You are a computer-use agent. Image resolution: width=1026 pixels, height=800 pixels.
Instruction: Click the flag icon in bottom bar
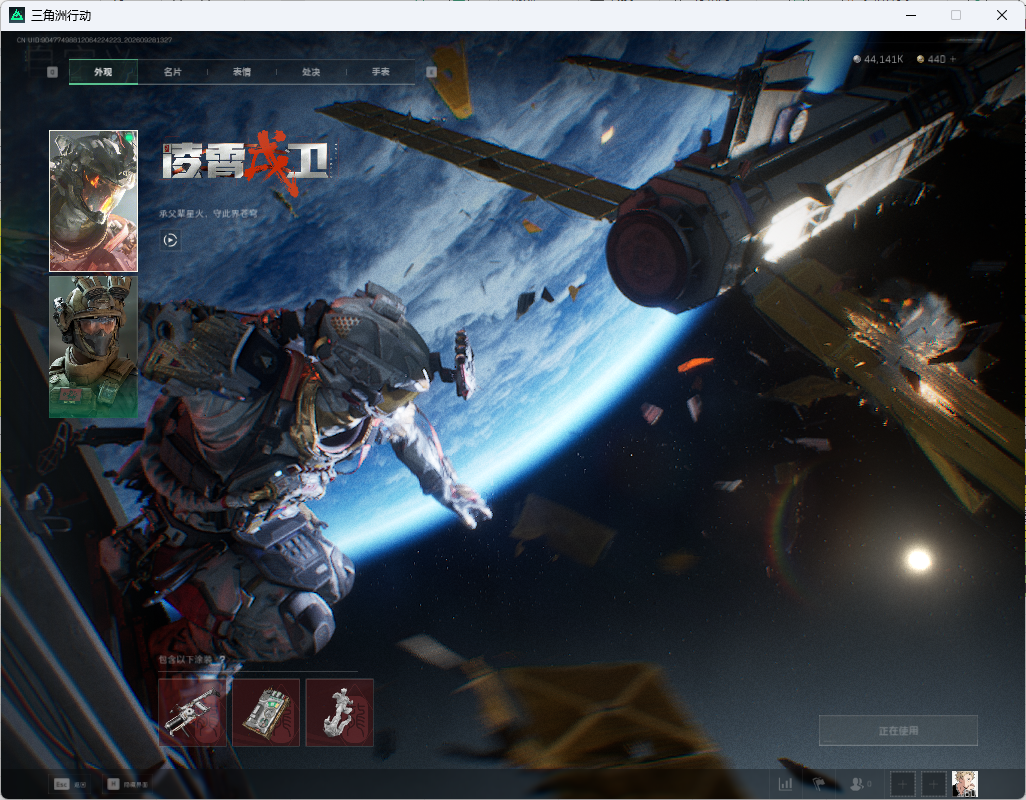(819, 784)
